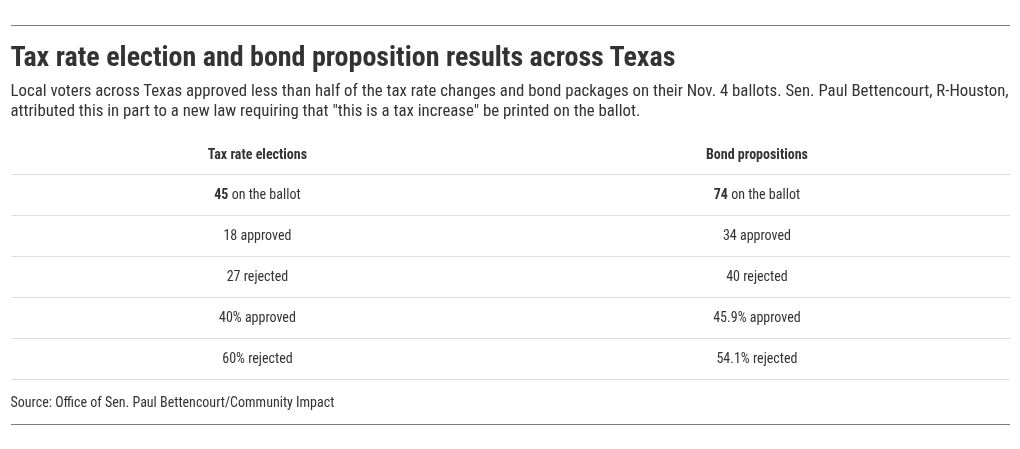This screenshot has width=1020, height=449.
Task: Select the "45 on the ballot" cell
Action: (257, 194)
